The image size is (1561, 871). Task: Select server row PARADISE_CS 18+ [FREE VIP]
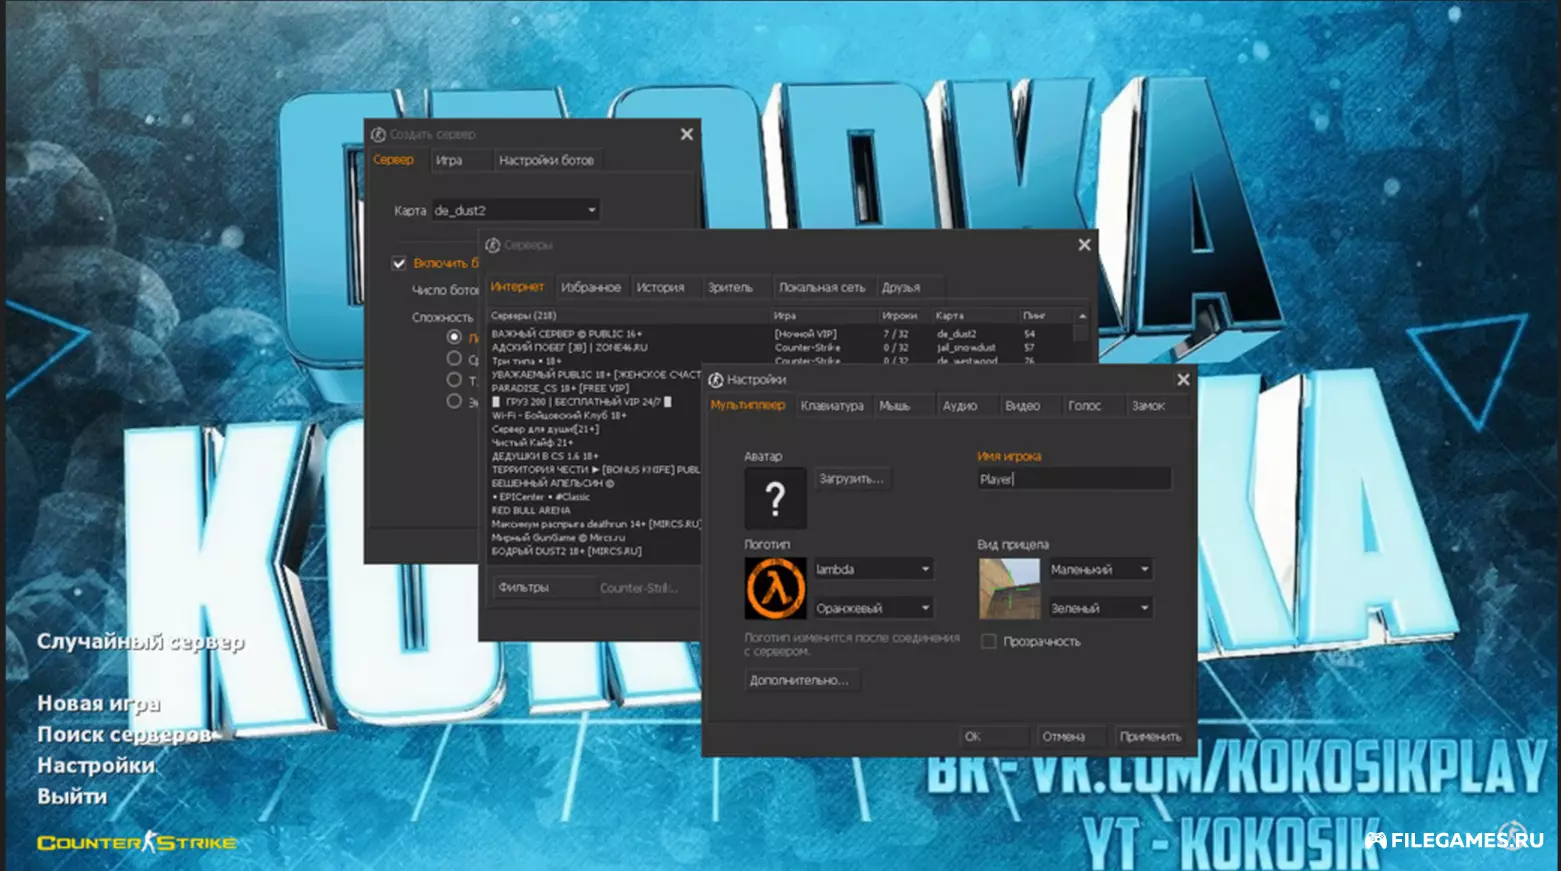point(595,388)
